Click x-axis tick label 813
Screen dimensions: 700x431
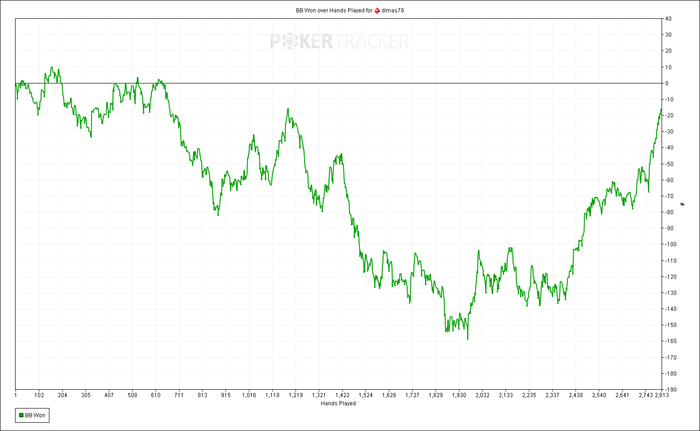(x=202, y=395)
